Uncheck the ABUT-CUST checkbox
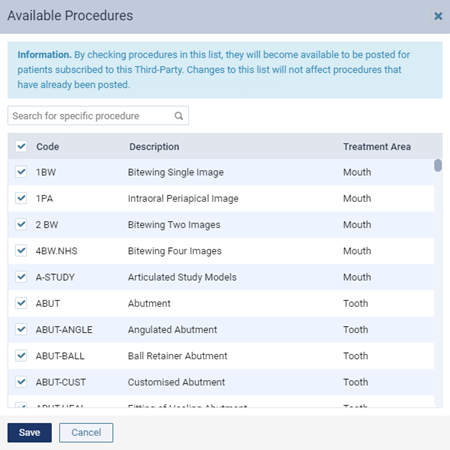 click(x=21, y=382)
